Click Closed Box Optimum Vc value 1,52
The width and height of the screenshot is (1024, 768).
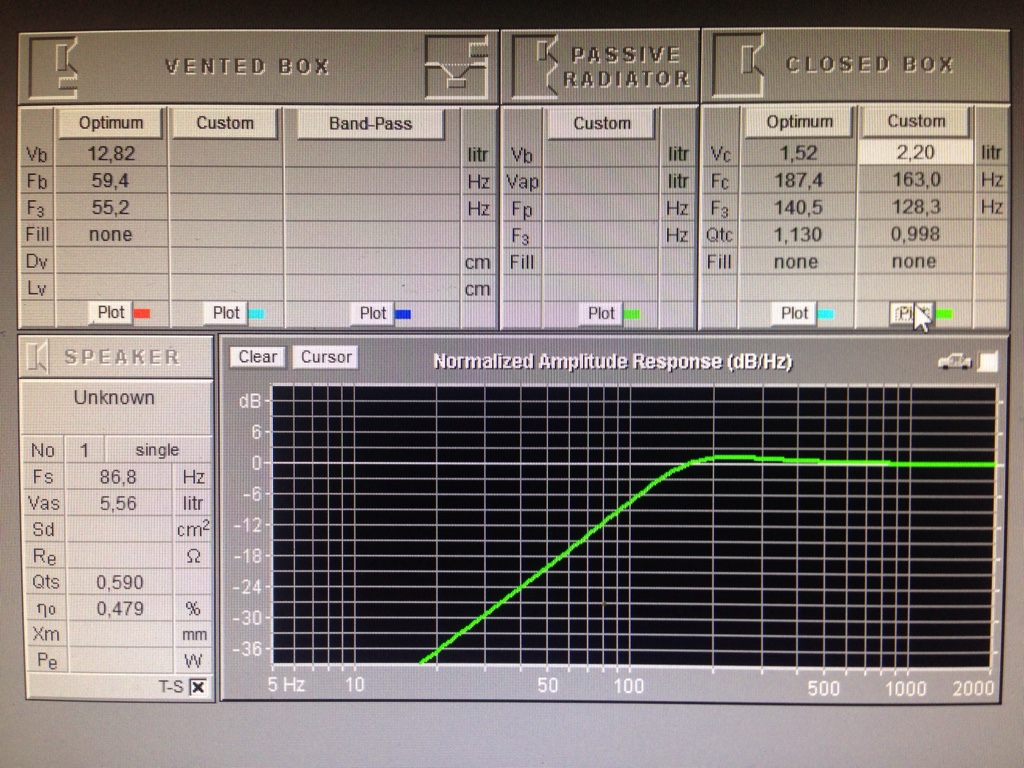(x=798, y=153)
